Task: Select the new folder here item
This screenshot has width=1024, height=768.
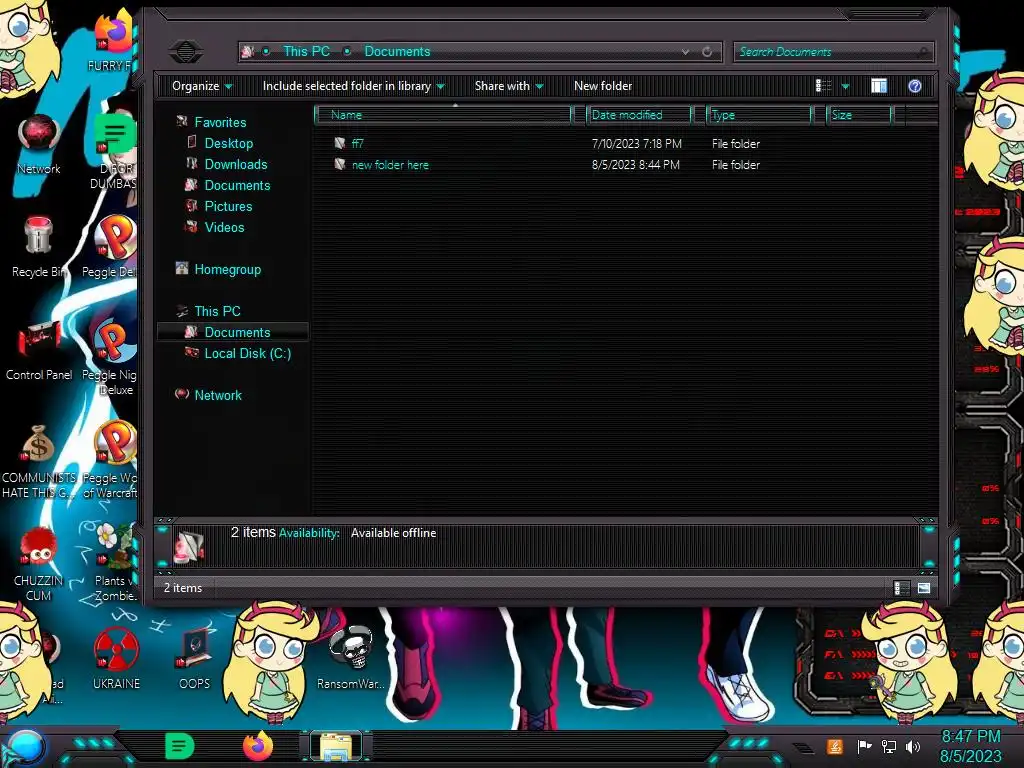Action: pos(390,165)
